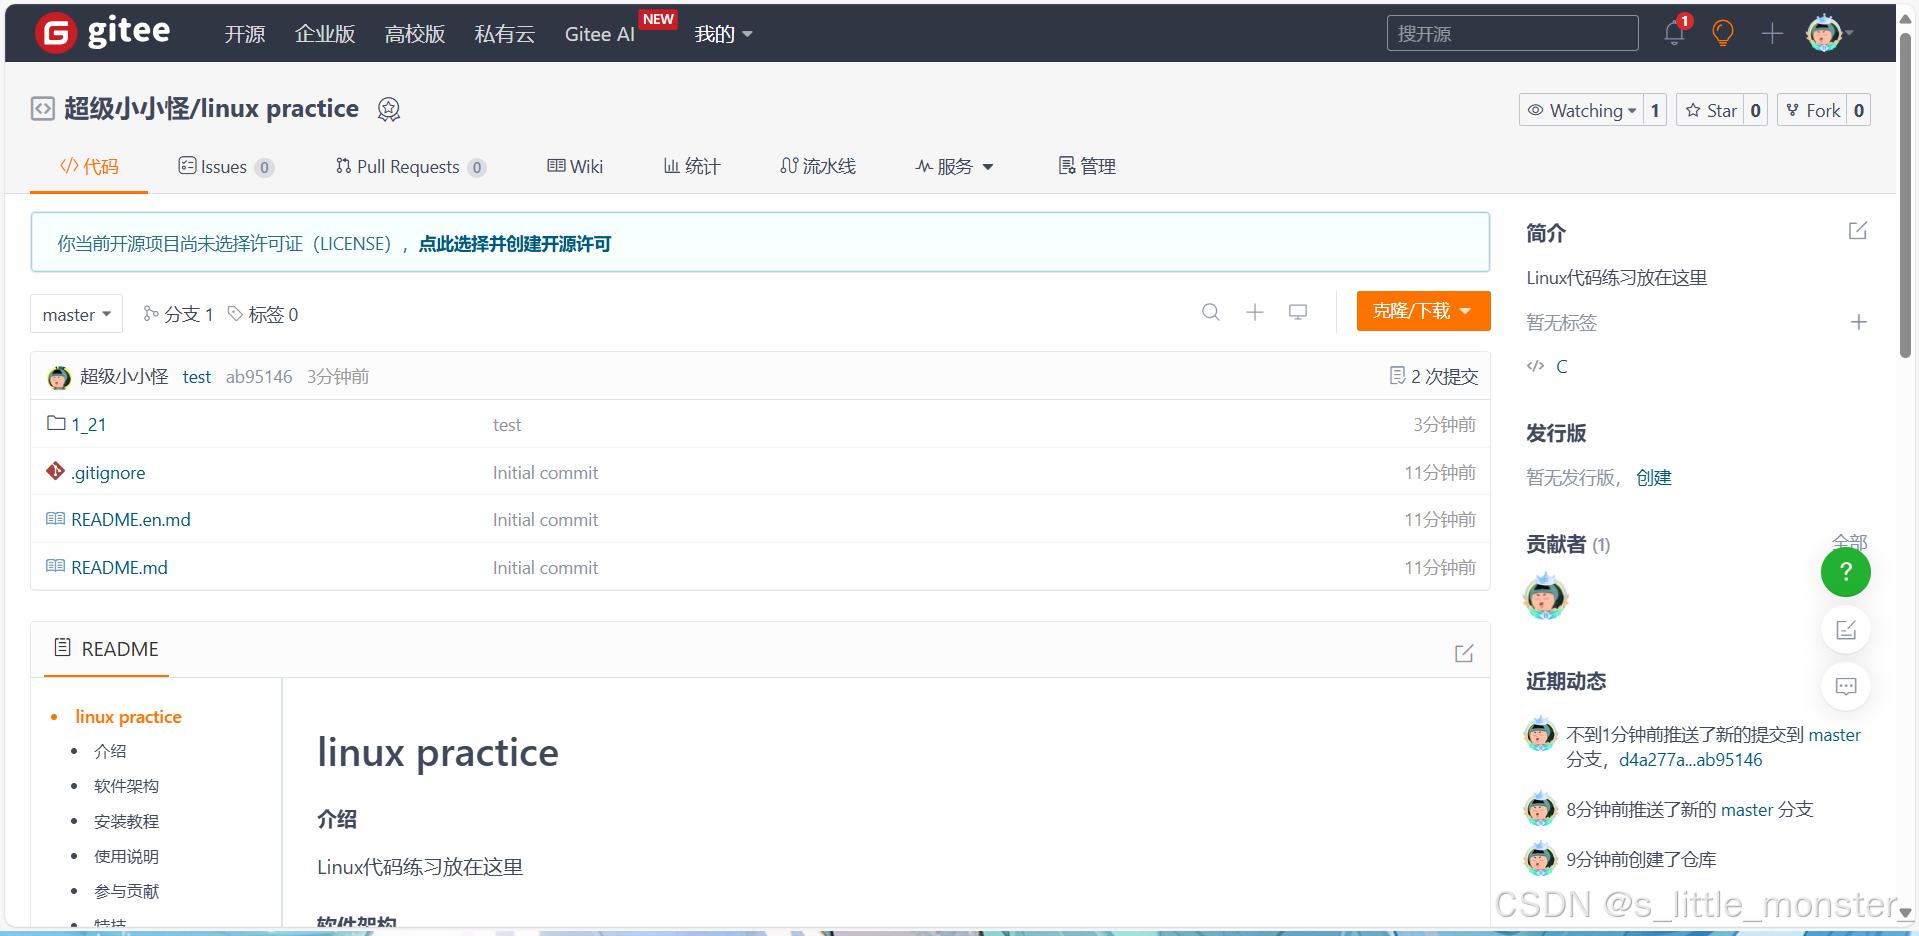Open the notification bell icon
Screen dimensions: 1919x936
pyautogui.click(x=1672, y=32)
